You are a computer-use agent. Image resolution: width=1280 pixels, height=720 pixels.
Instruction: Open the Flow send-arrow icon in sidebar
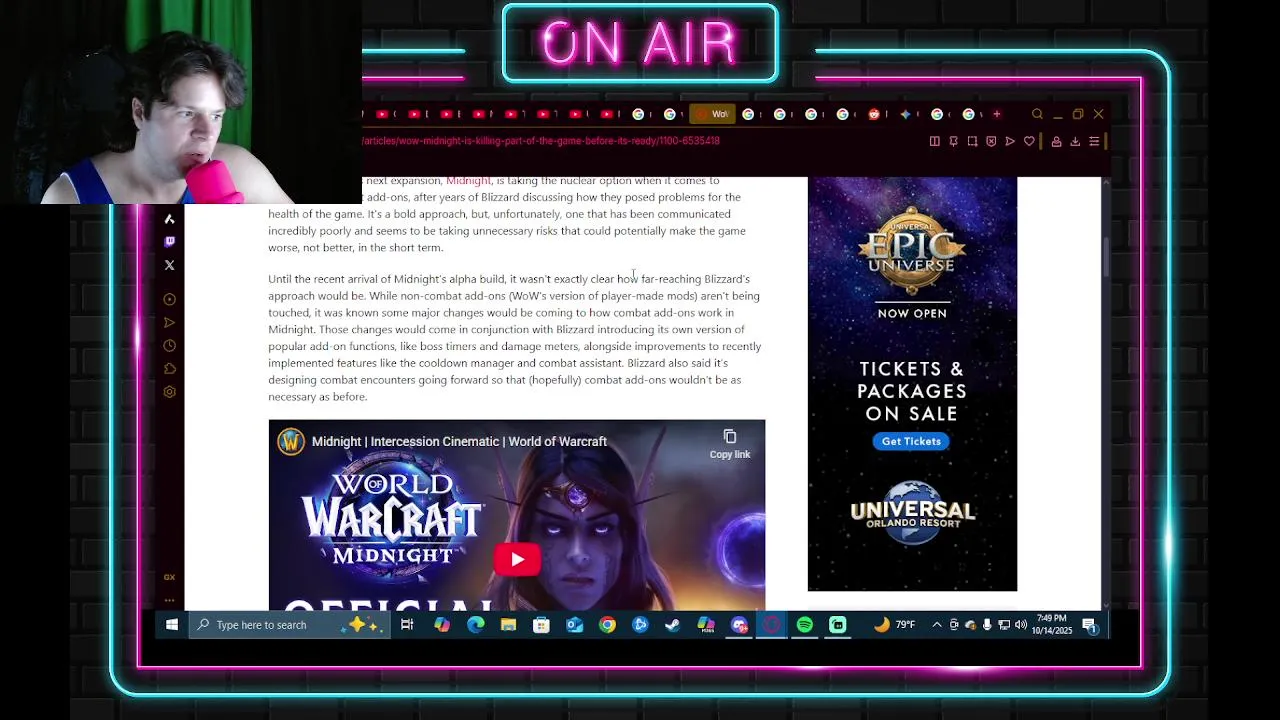pos(169,322)
